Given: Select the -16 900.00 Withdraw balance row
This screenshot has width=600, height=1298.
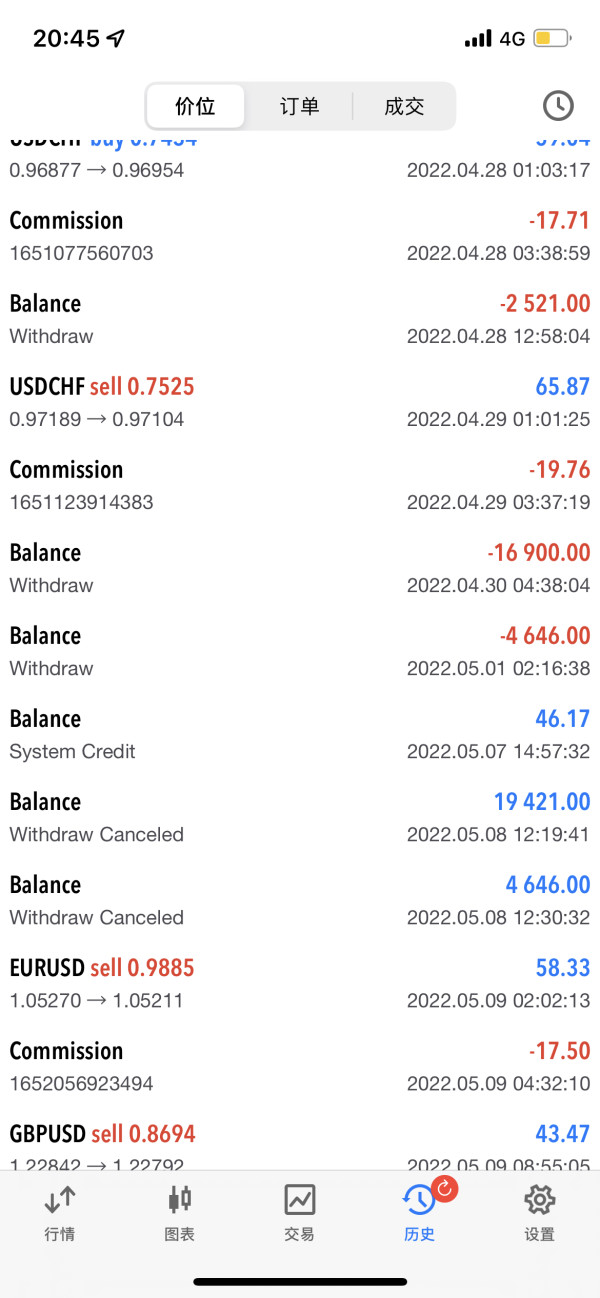Looking at the screenshot, I should pyautogui.click(x=300, y=567).
